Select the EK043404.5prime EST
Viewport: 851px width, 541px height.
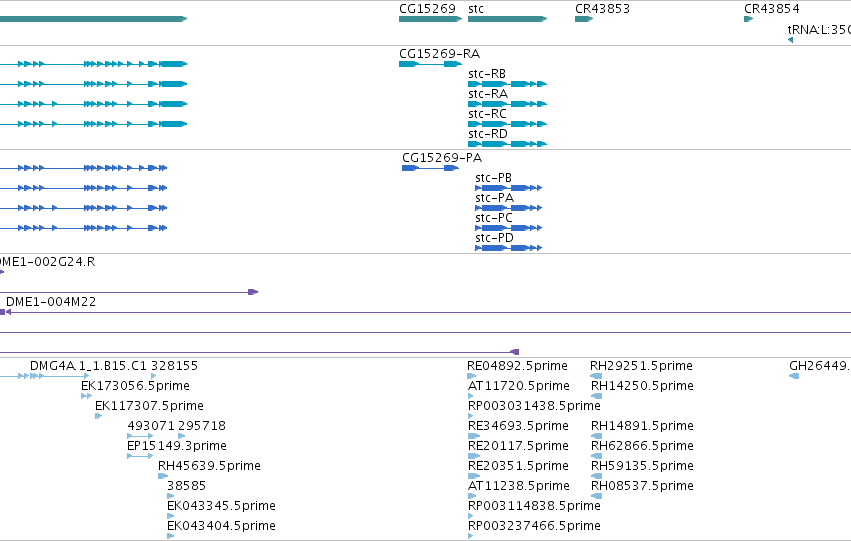tap(170, 536)
